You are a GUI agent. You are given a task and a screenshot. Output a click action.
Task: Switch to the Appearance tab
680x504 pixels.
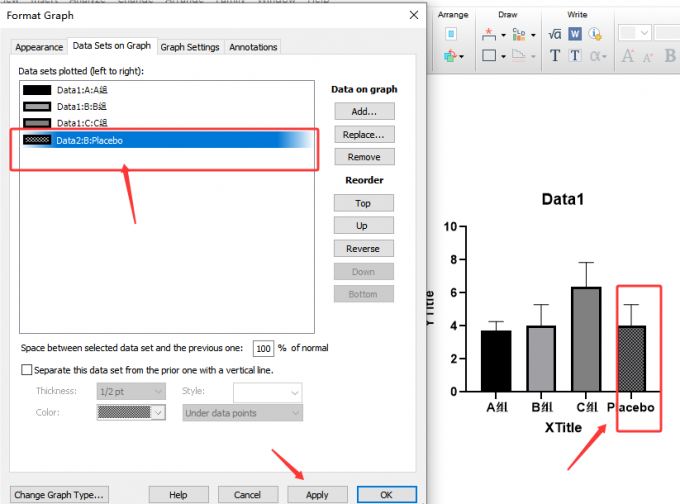(39, 47)
